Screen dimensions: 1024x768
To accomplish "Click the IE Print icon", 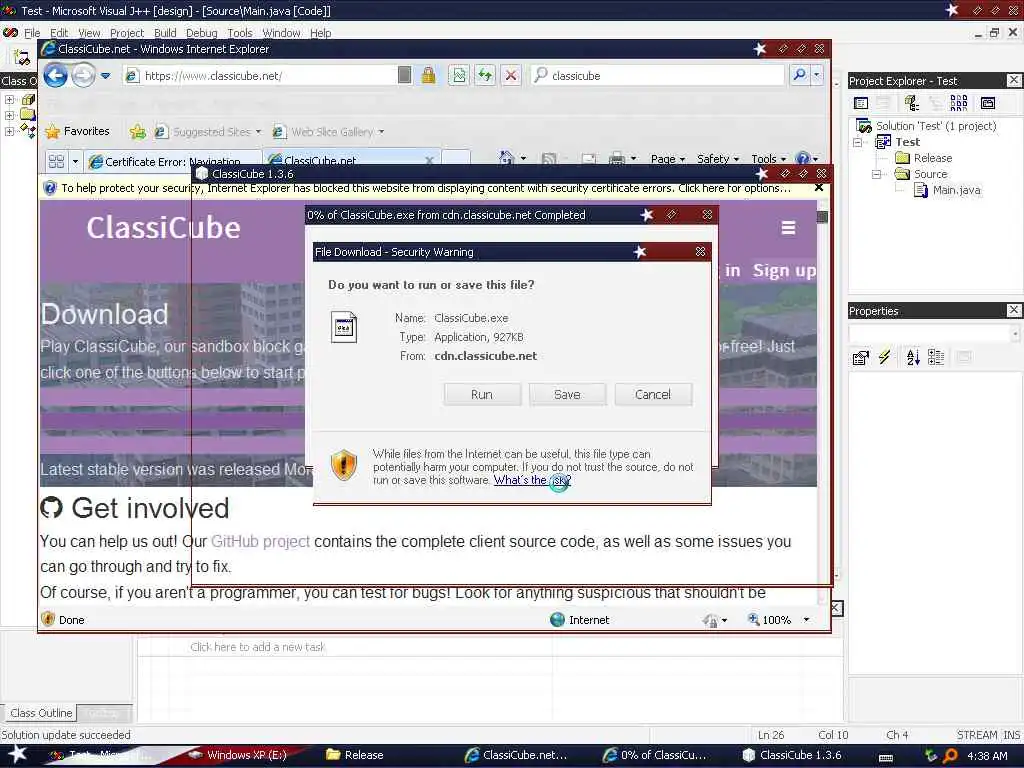I will 616,159.
